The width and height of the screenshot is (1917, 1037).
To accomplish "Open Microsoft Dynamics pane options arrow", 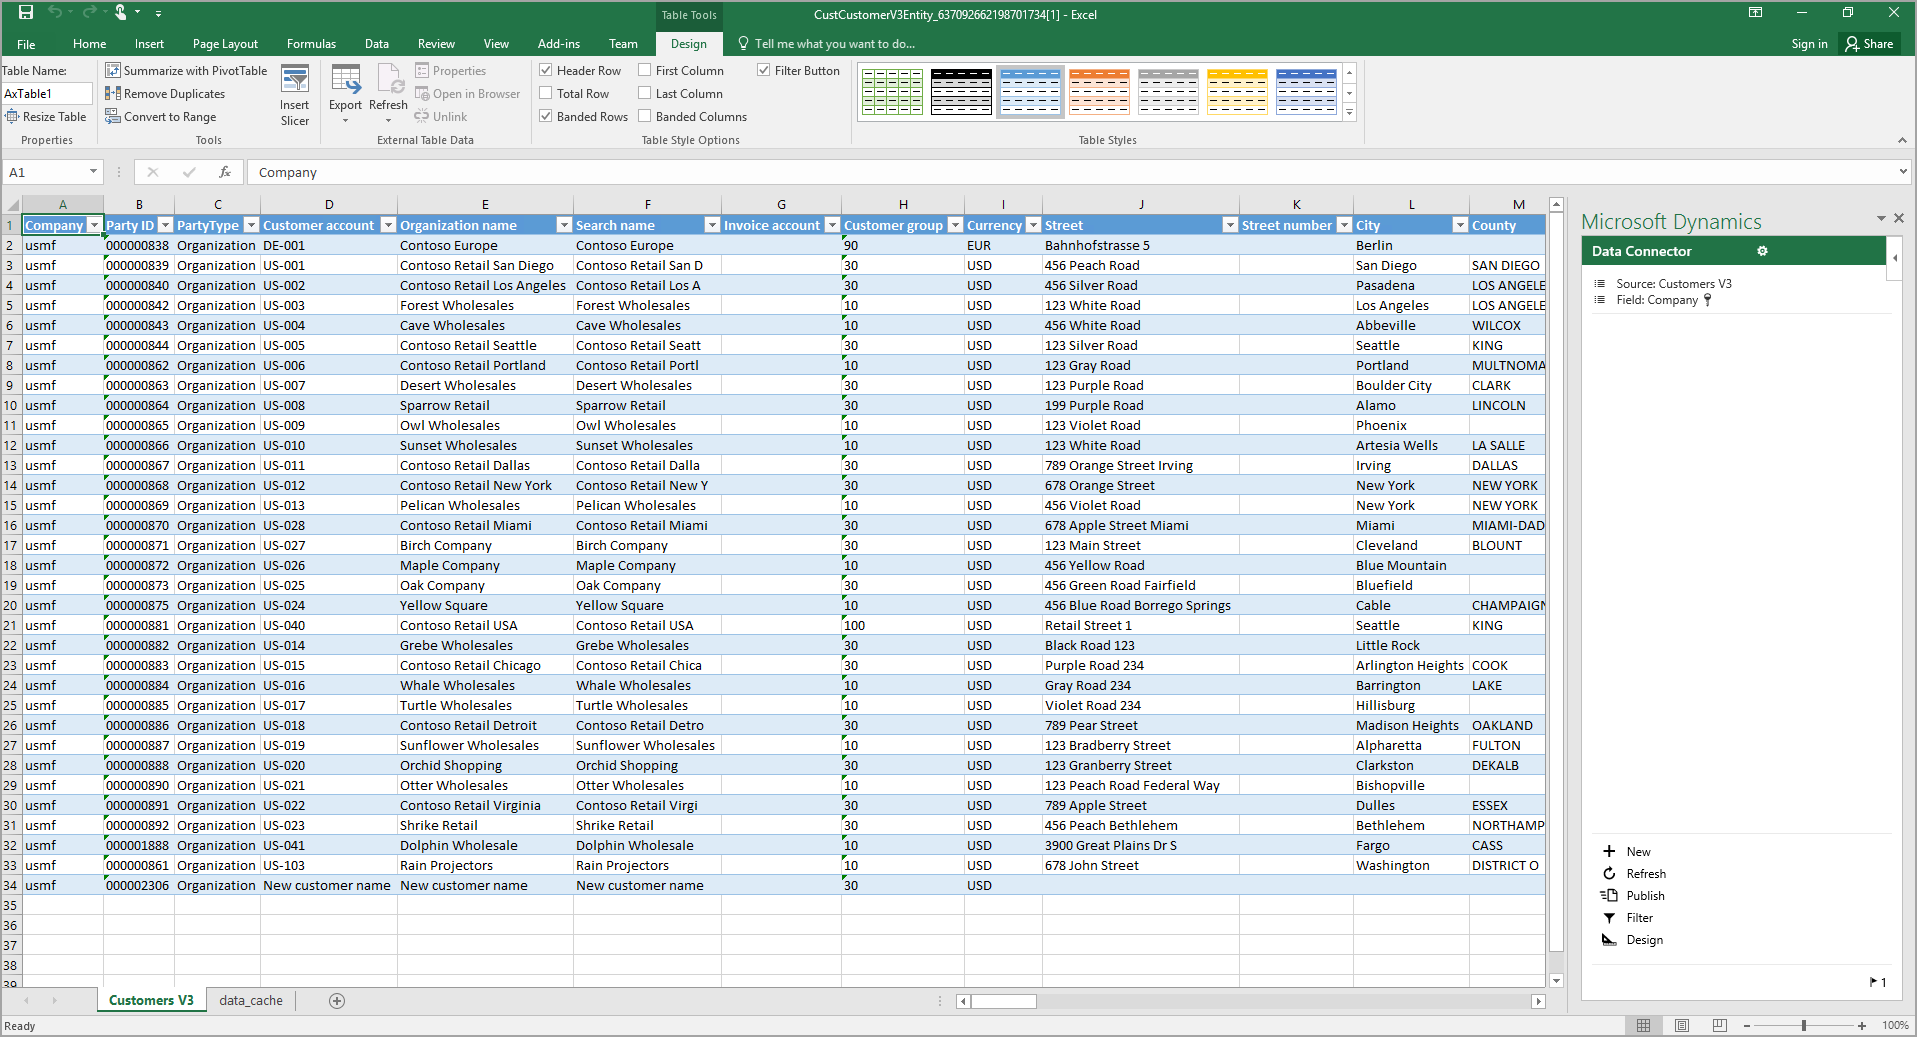I will click(x=1881, y=218).
